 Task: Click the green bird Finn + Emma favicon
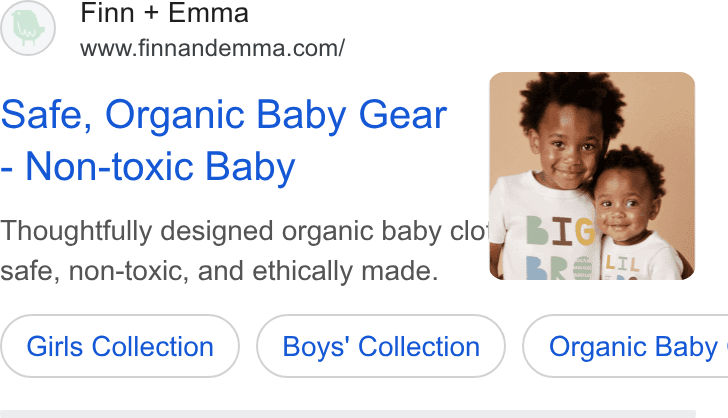28,28
